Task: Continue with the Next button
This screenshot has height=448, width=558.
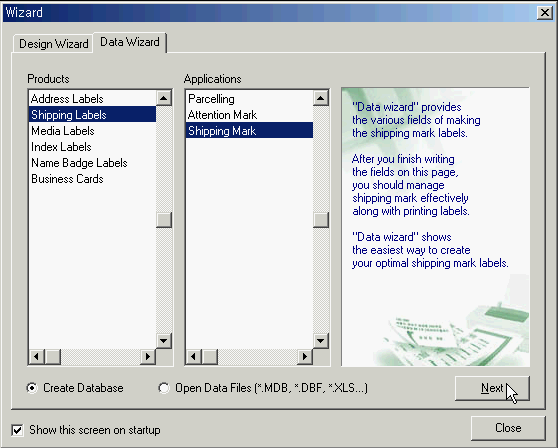Action: [492, 388]
